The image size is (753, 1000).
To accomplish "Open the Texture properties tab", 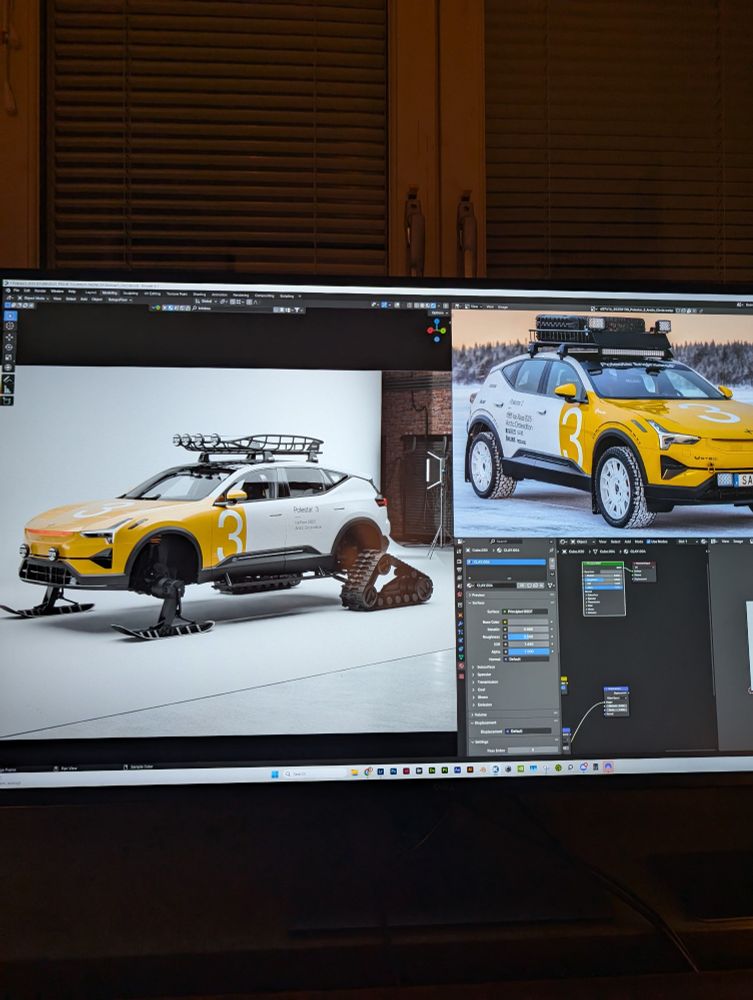I will 460,676.
